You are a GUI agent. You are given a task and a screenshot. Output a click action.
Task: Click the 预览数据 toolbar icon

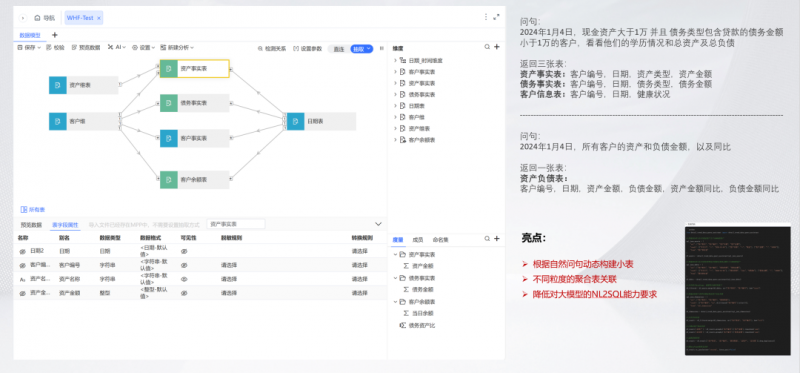[x=74, y=47]
